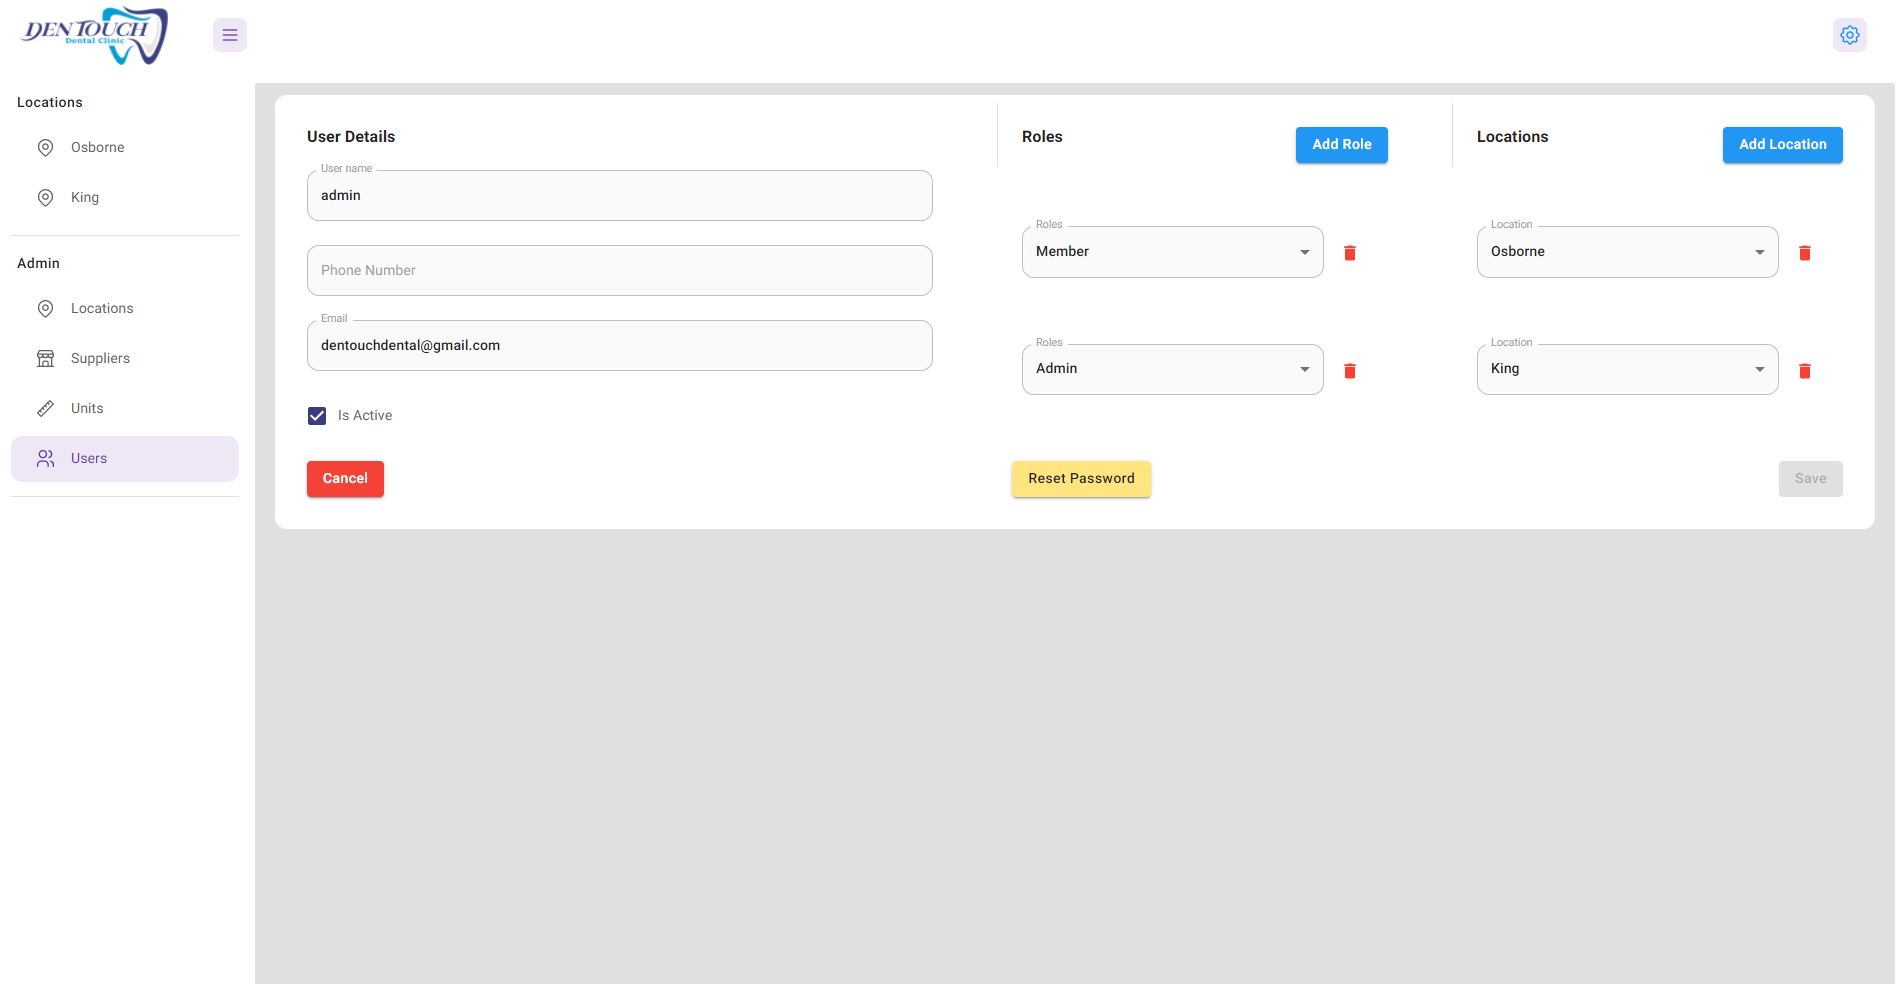Screen dimensions: 1896x984
Task: Open the settings gear icon
Action: 1850,35
